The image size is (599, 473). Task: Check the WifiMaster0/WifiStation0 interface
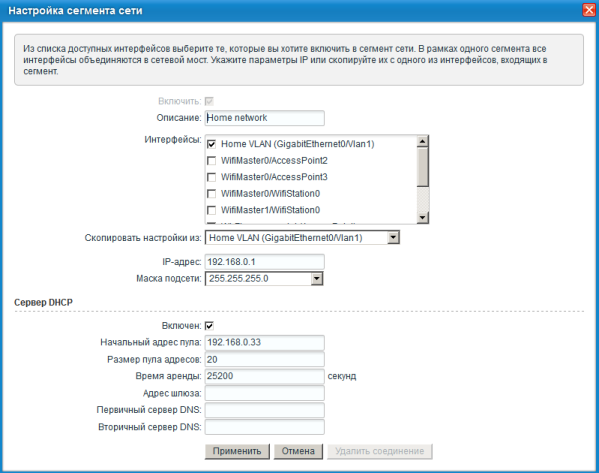pos(211,194)
